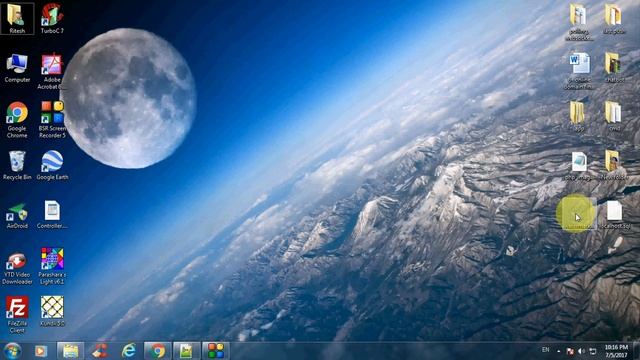Open the app folder
640x360 pixels.
pos(578,116)
